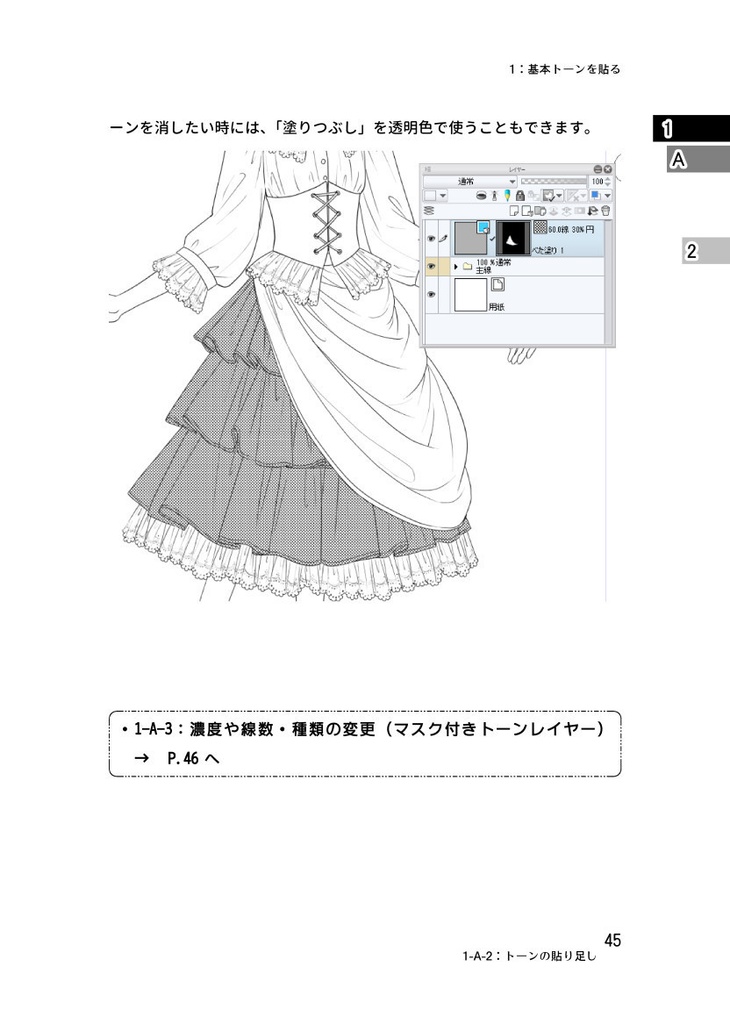Follow the P.46 へ reference link
Screen dimensions: 730x1024
pyautogui.click(x=193, y=758)
